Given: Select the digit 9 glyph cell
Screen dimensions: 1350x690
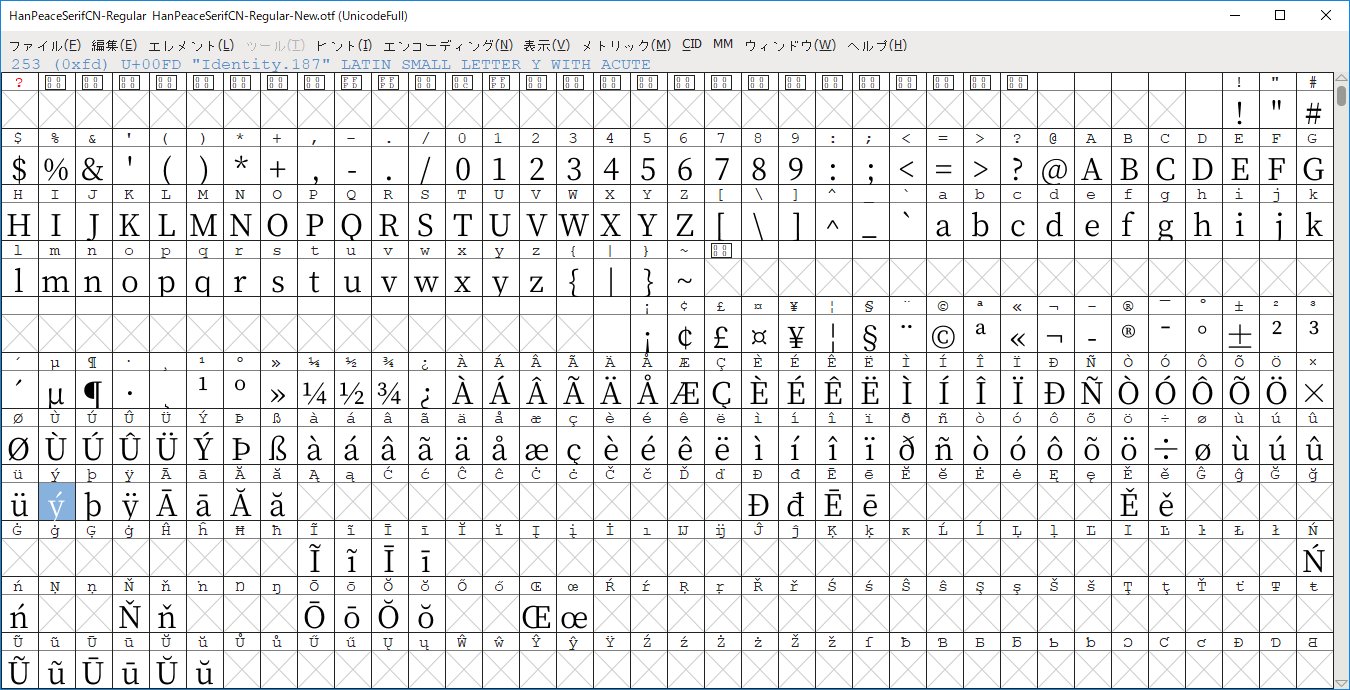Looking at the screenshot, I should pyautogui.click(x=795, y=167).
